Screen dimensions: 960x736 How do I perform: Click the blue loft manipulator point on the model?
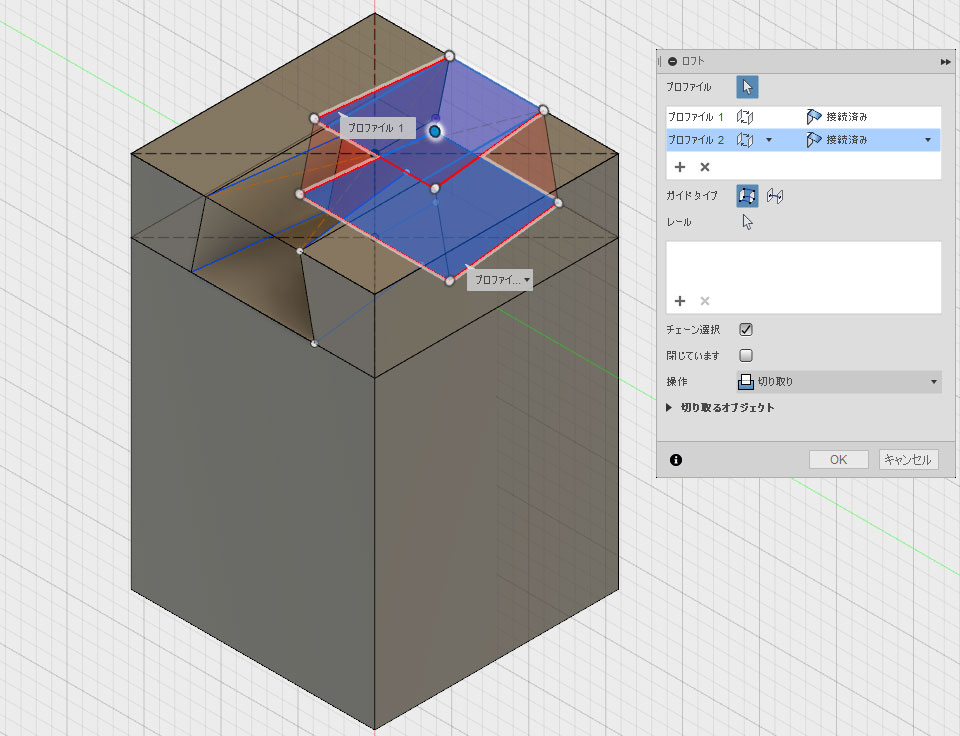tap(435, 131)
